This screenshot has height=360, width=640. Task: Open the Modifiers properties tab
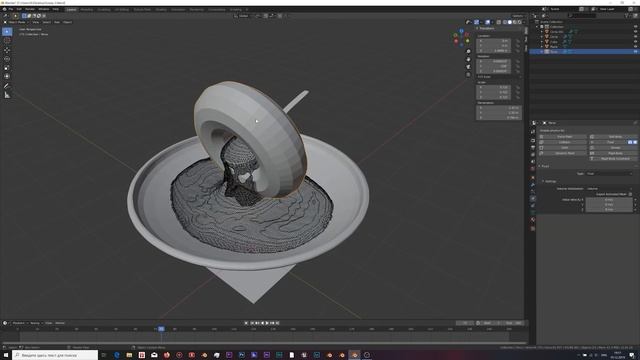[x=533, y=184]
